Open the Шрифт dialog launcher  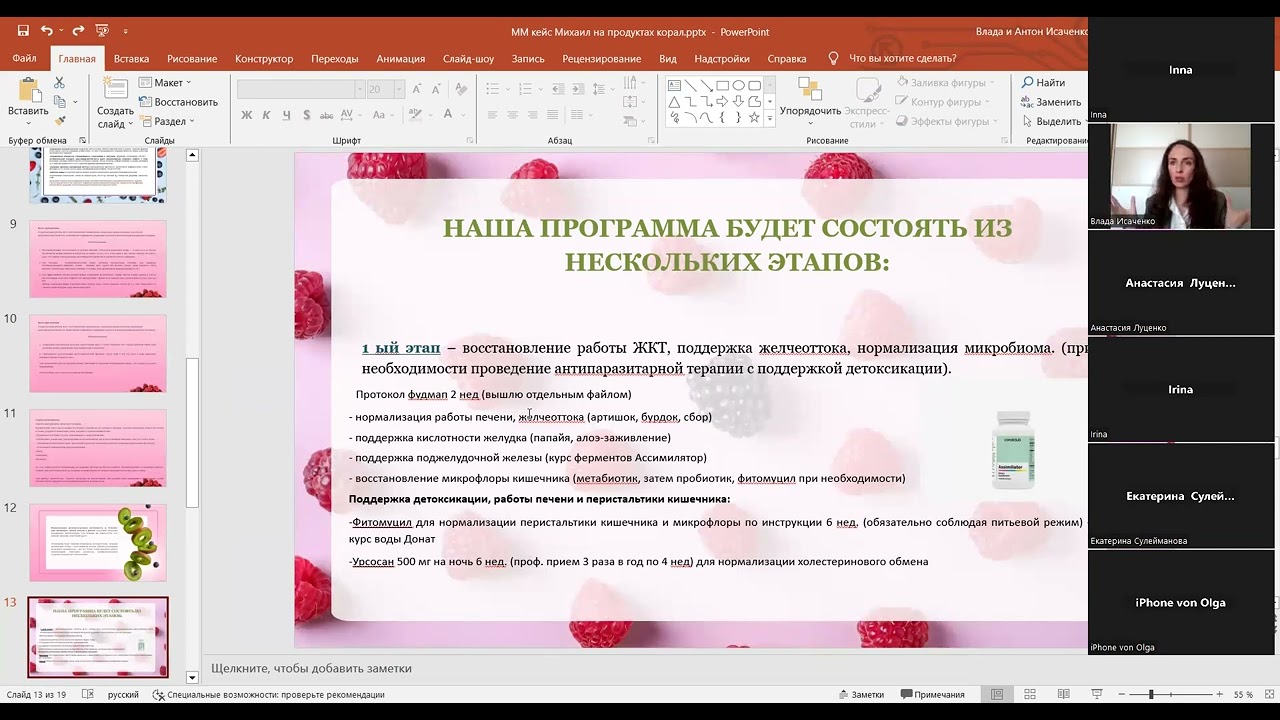point(469,141)
